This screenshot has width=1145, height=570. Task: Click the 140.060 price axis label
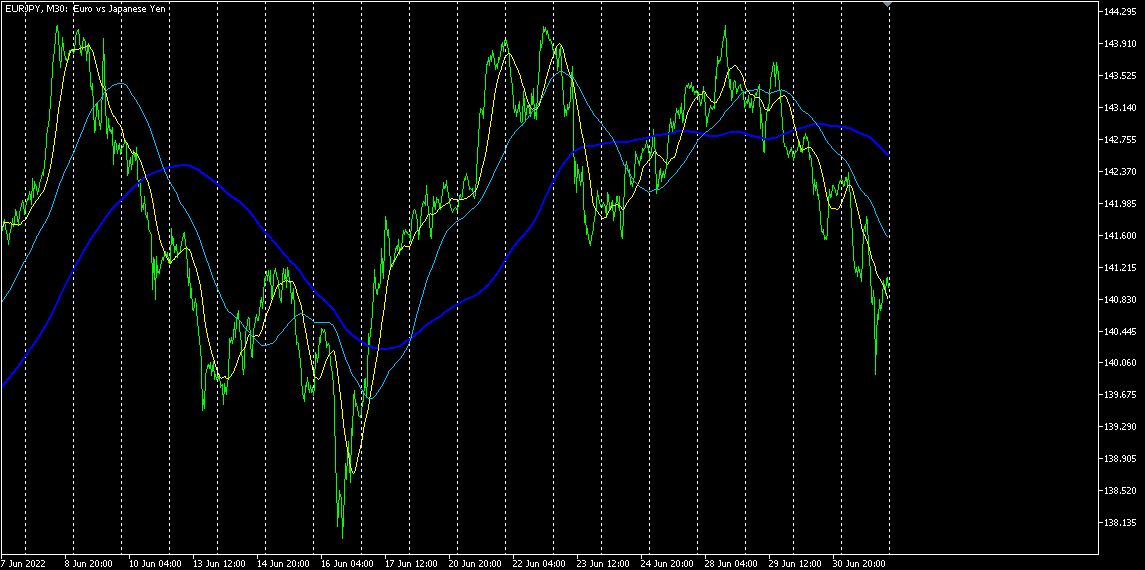pos(1121,363)
